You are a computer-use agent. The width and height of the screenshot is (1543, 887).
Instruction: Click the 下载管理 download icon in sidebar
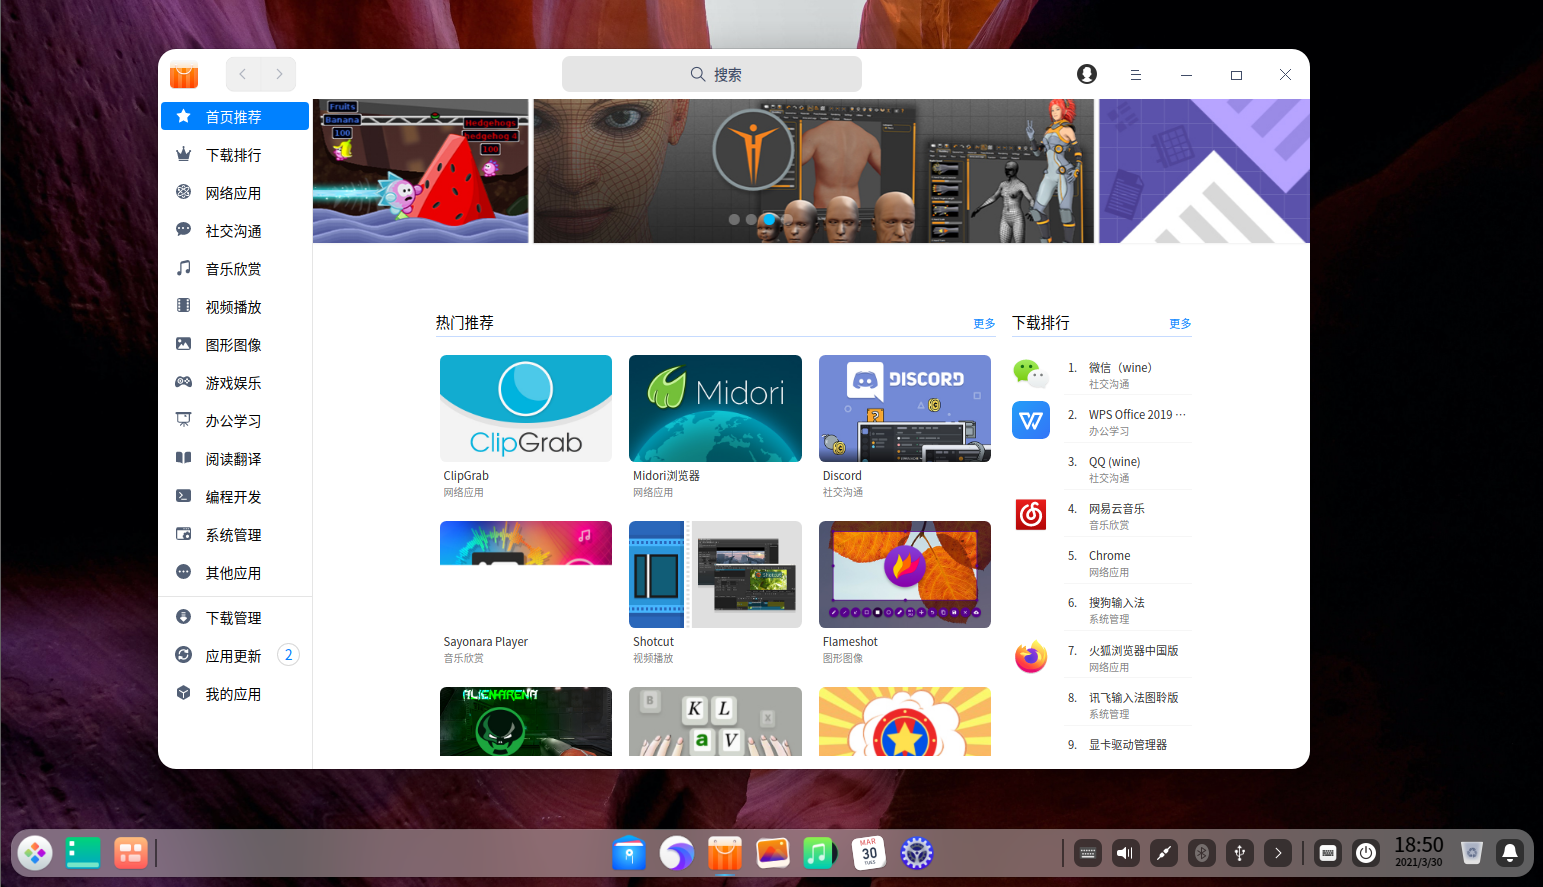[x=184, y=617]
